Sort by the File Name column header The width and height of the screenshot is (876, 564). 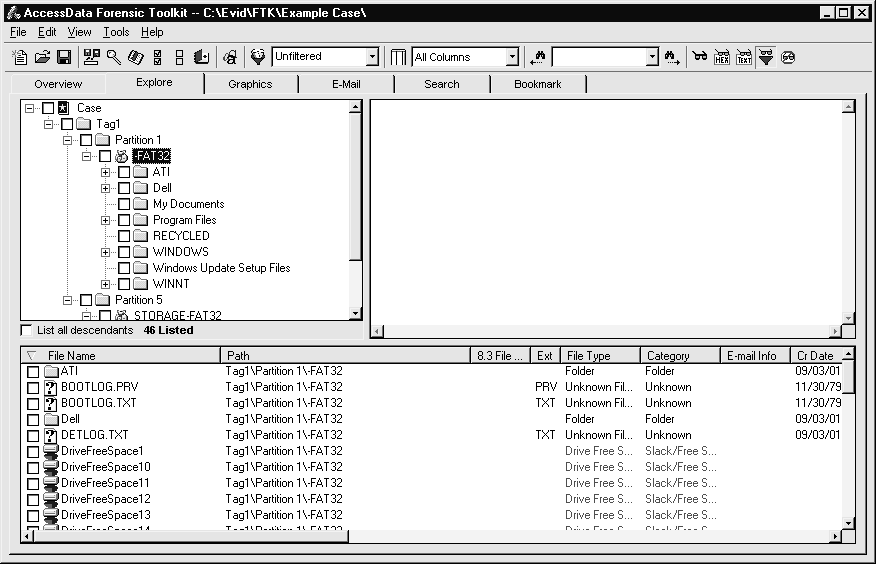(x=121, y=356)
